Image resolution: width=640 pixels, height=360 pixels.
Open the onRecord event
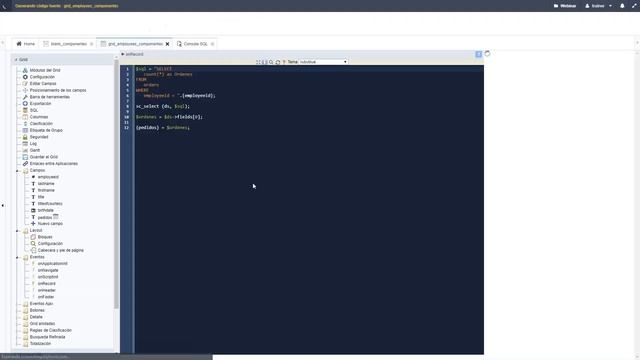point(47,284)
